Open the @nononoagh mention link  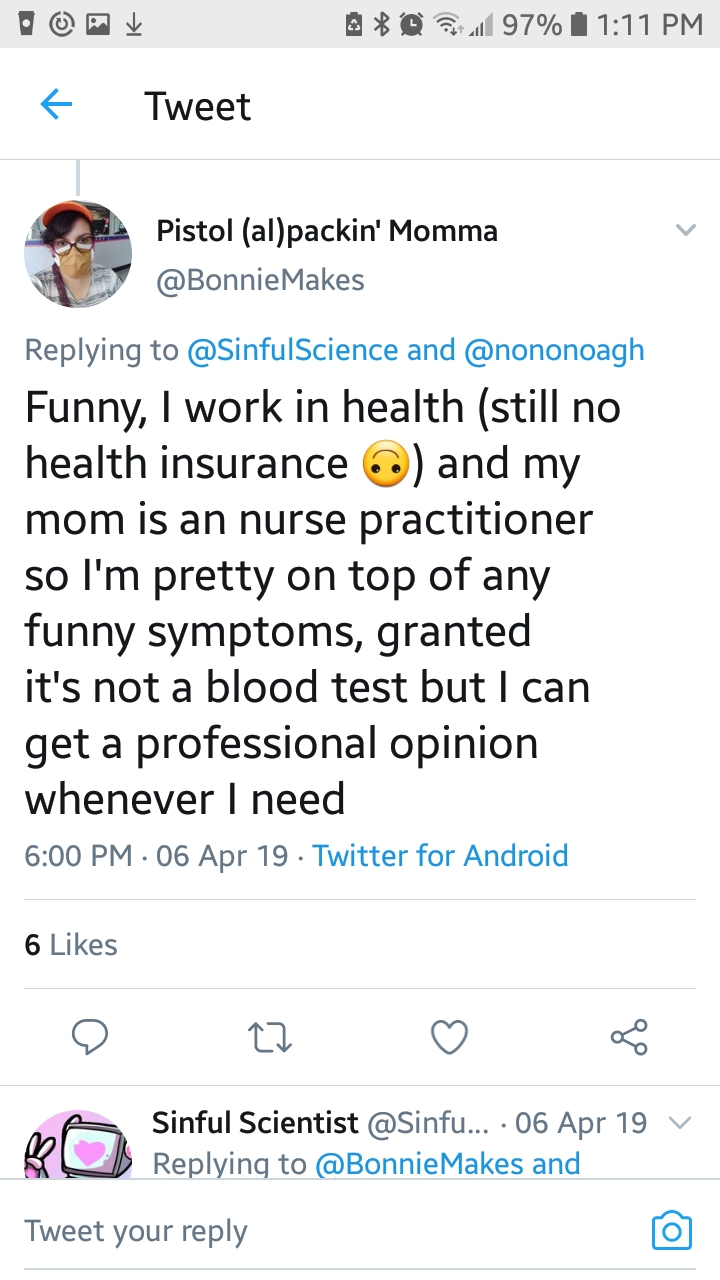click(x=554, y=350)
